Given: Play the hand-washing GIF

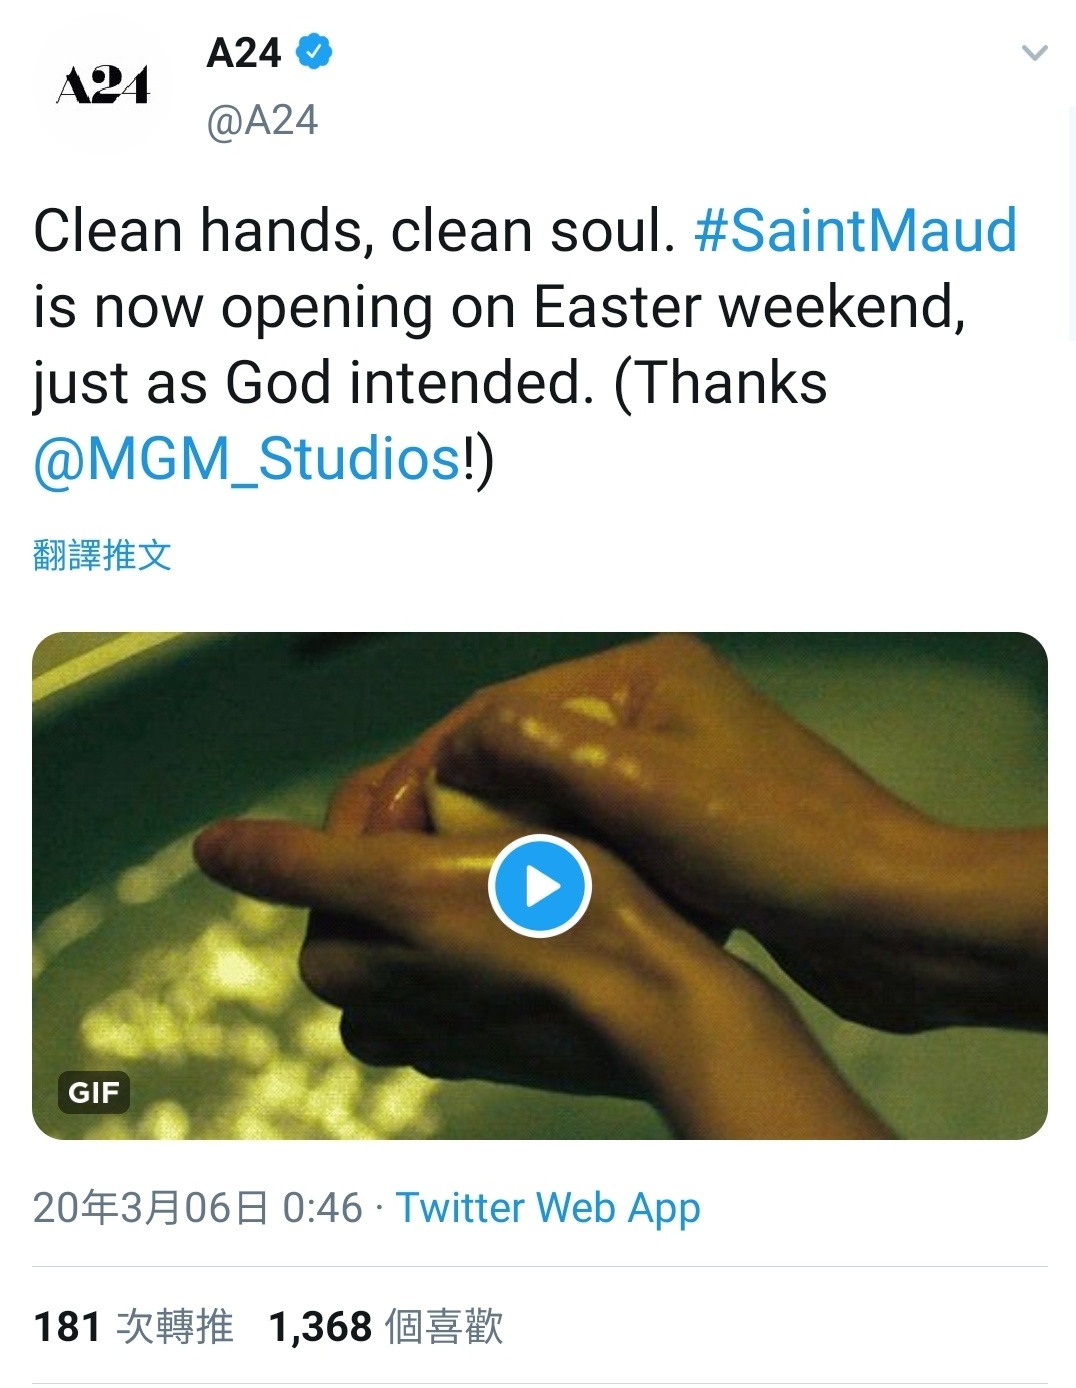Looking at the screenshot, I should [540, 886].
